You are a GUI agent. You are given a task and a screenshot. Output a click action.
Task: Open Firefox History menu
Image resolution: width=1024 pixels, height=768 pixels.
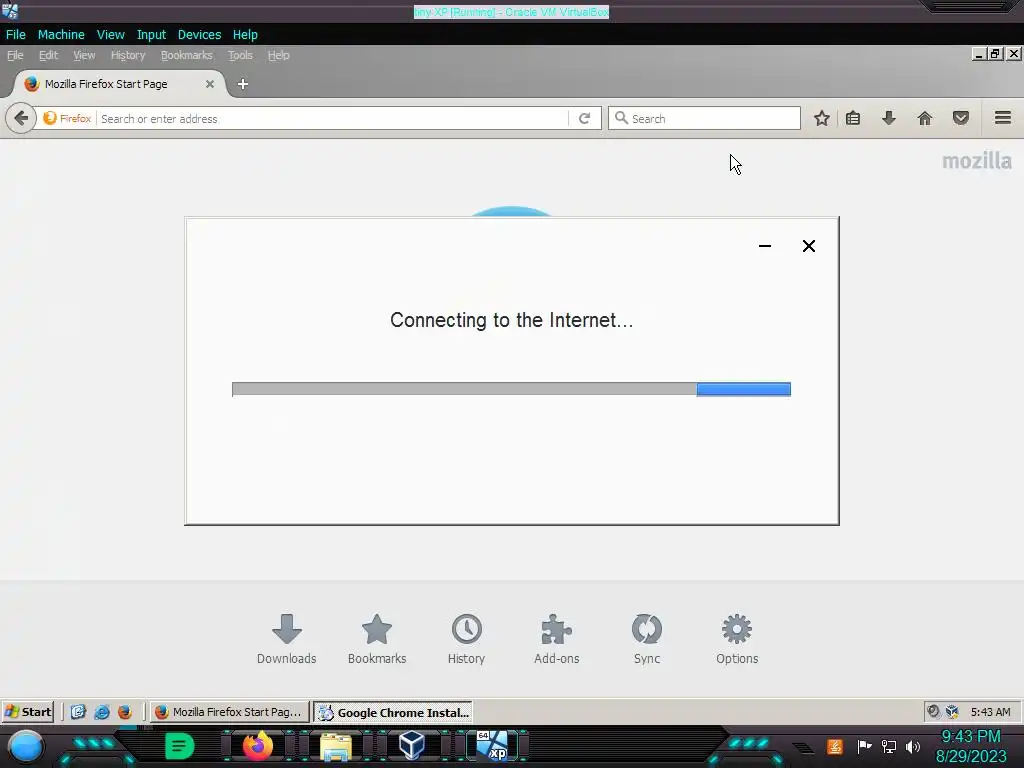click(128, 56)
